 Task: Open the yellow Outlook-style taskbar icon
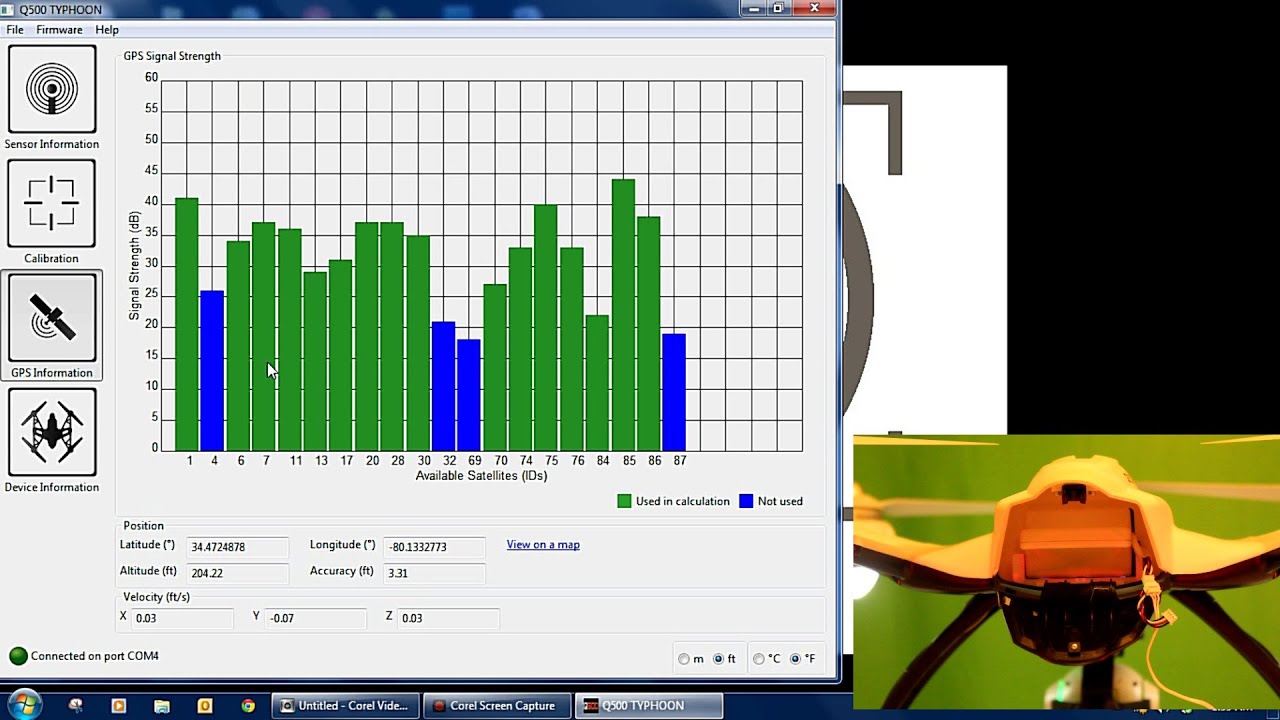(205, 705)
